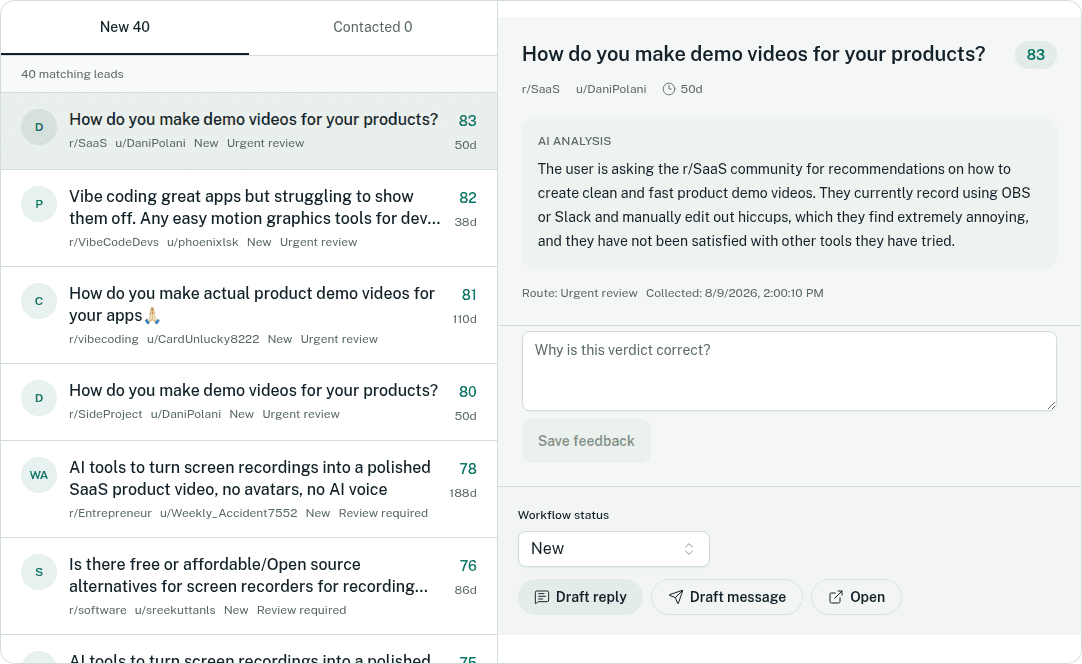Click the D avatar of the r/SideProject lead
Image resolution: width=1082 pixels, height=664 pixels.
pyautogui.click(x=39, y=398)
